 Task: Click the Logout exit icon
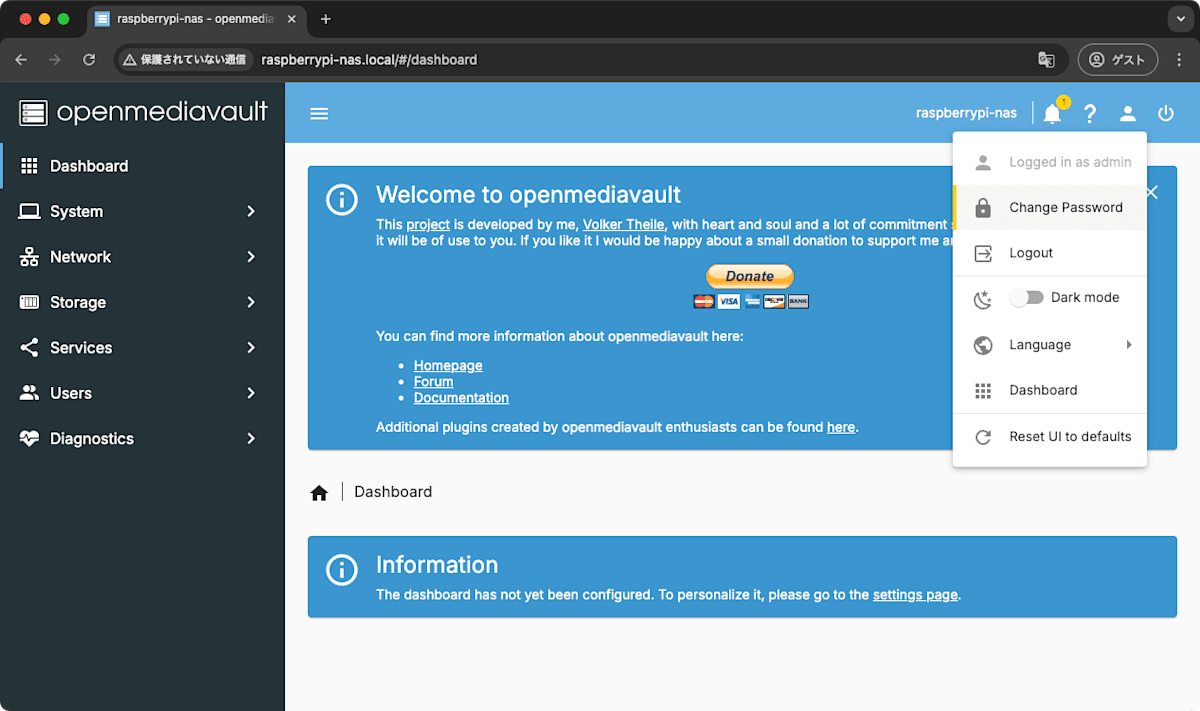pos(983,253)
